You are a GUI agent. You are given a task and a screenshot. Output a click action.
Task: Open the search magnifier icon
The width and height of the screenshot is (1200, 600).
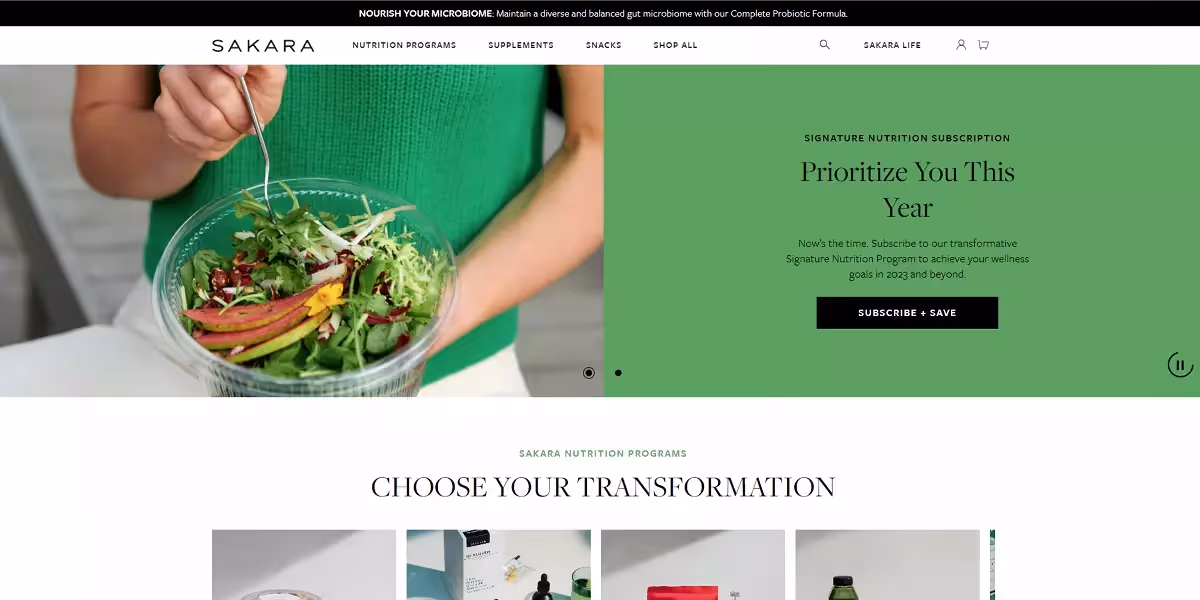tap(824, 45)
